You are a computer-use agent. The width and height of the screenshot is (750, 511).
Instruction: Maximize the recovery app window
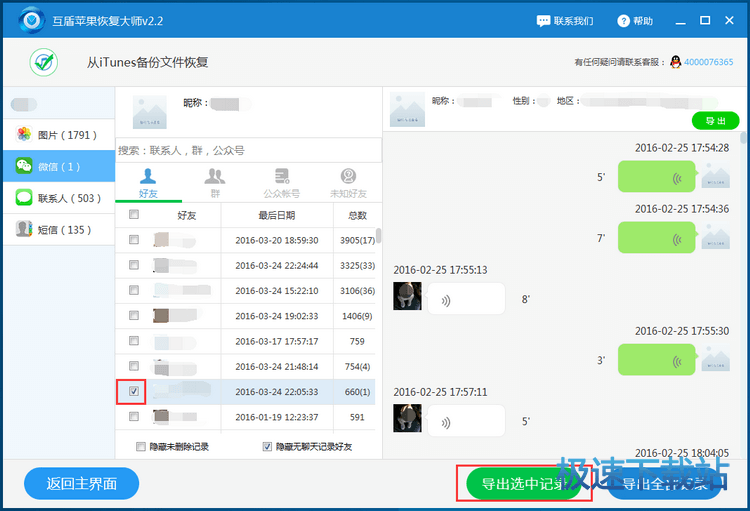tap(705, 21)
